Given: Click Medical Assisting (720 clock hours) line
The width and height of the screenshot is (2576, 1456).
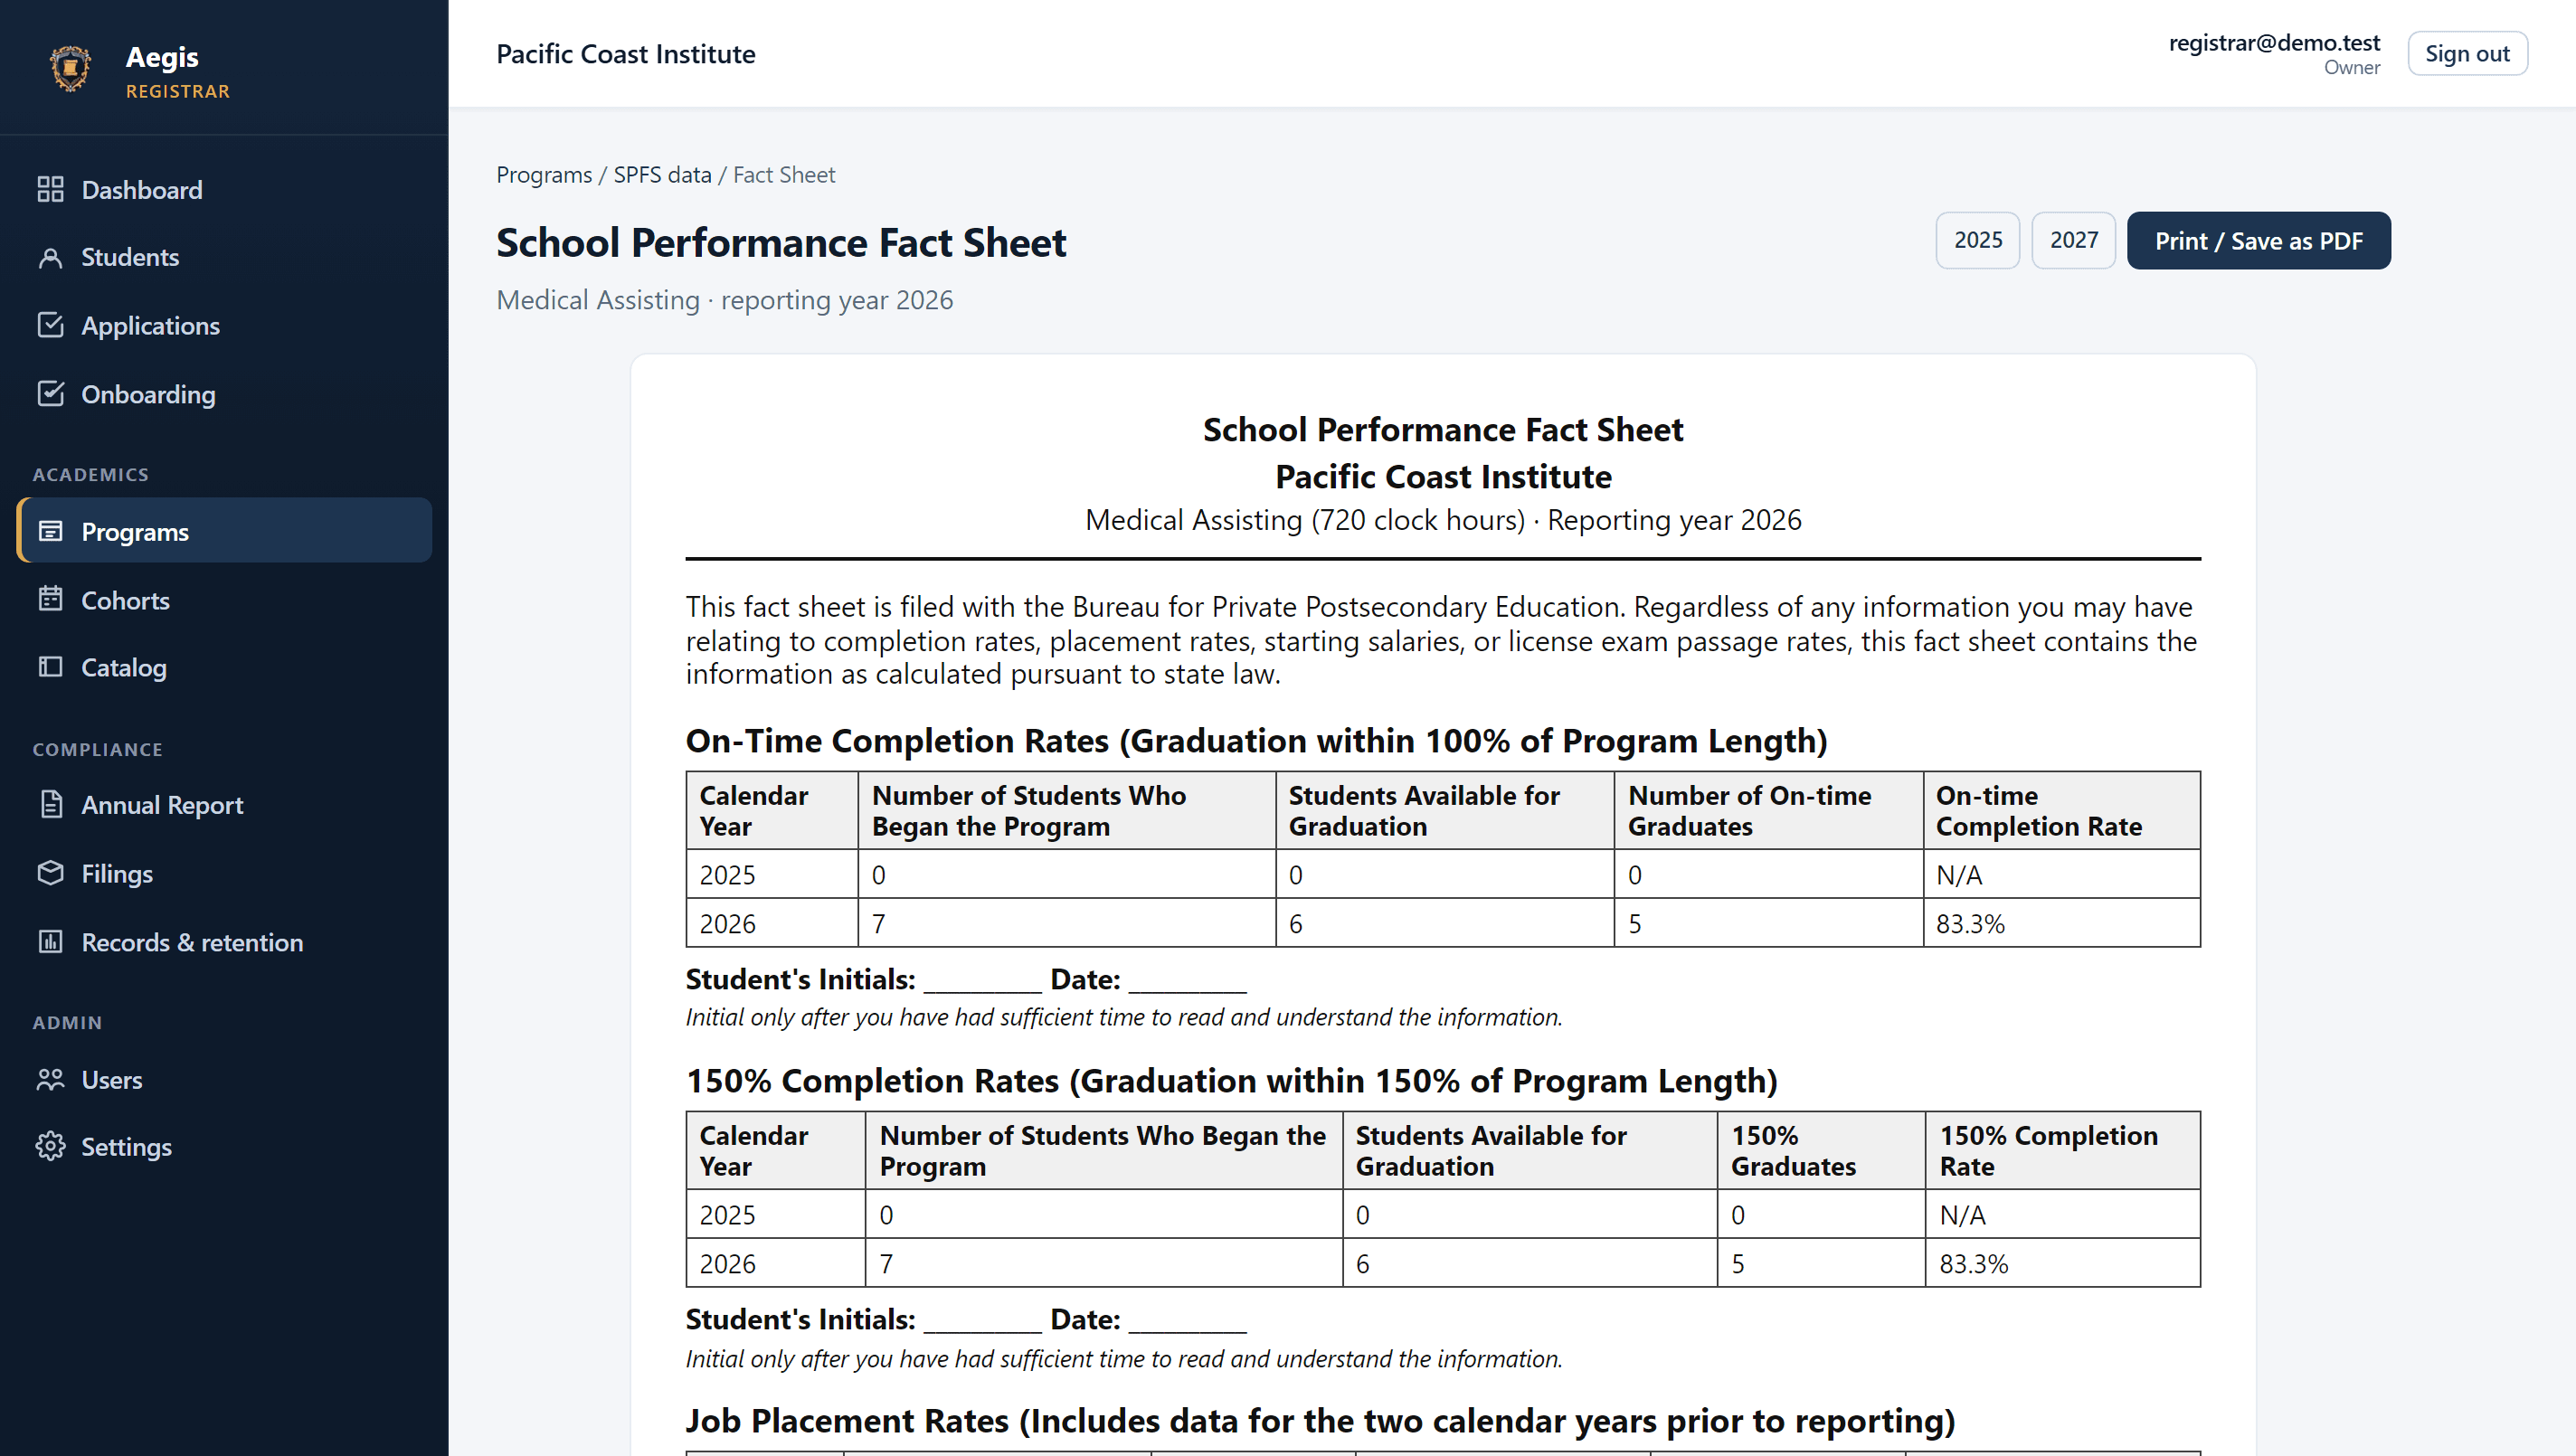Looking at the screenshot, I should point(1443,520).
